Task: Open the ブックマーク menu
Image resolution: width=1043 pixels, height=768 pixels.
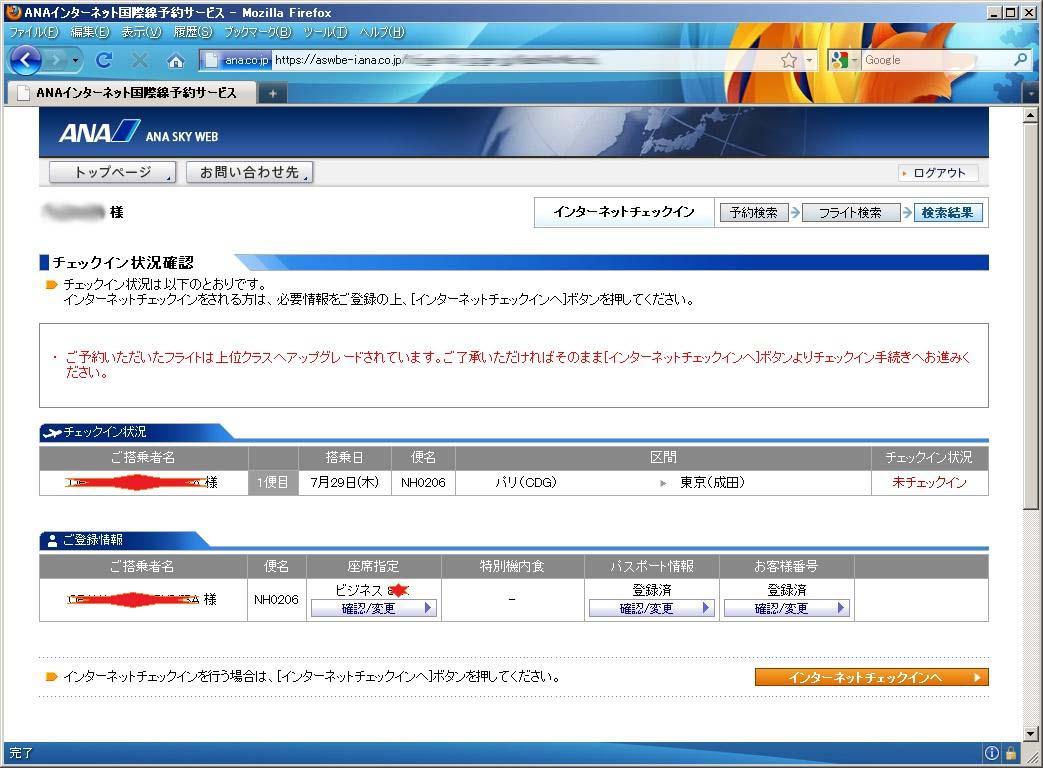Action: click(x=257, y=32)
